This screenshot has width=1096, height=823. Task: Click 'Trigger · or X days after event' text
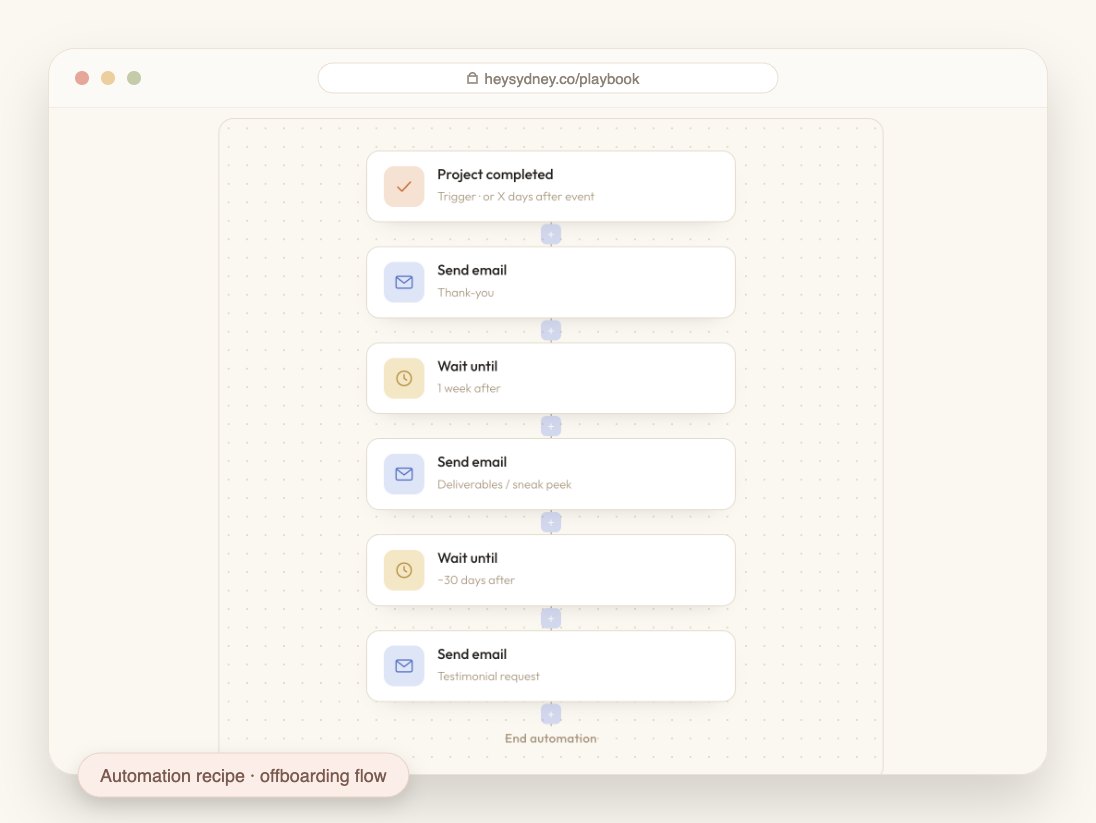coord(516,196)
